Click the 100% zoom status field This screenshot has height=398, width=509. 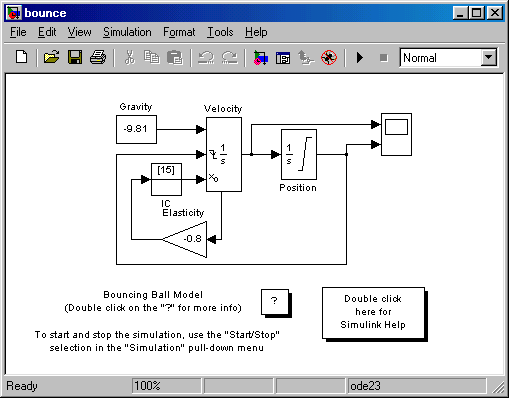167,386
